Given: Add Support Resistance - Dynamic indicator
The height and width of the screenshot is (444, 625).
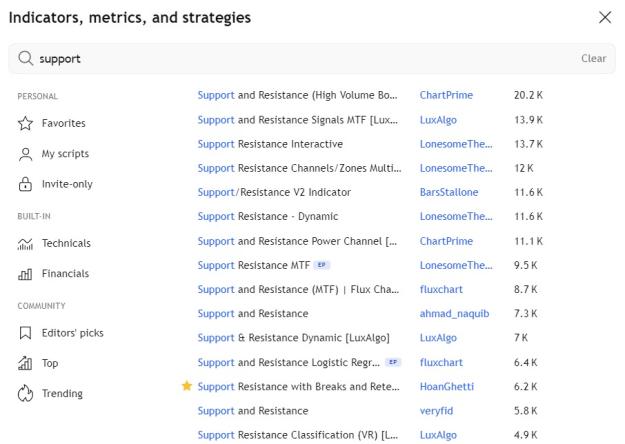Looking at the screenshot, I should (x=268, y=216).
